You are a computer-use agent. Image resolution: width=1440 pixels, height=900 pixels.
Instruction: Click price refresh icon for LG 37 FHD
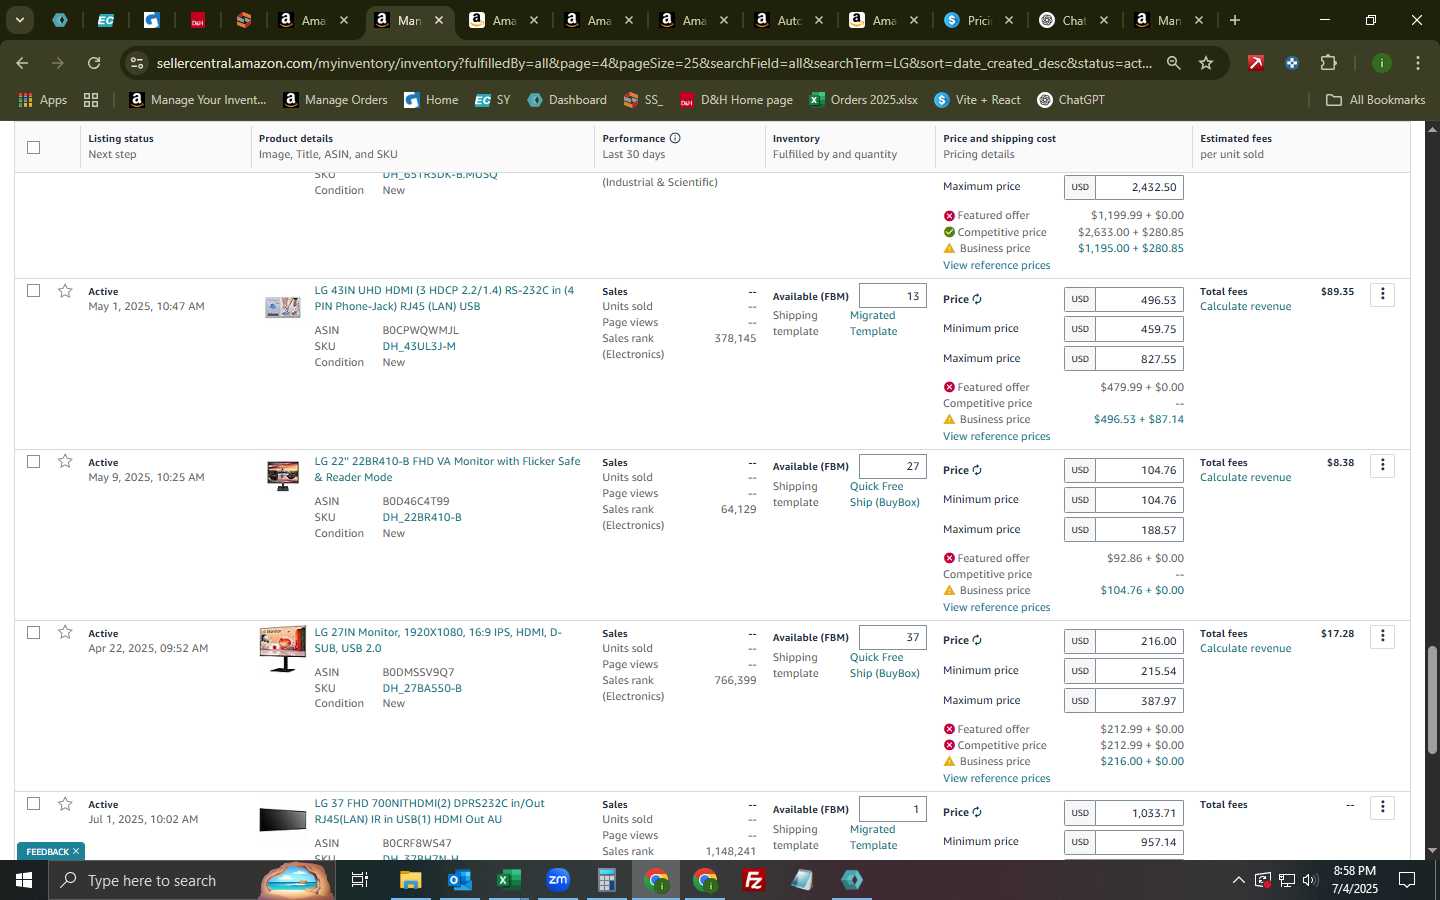coord(977,812)
